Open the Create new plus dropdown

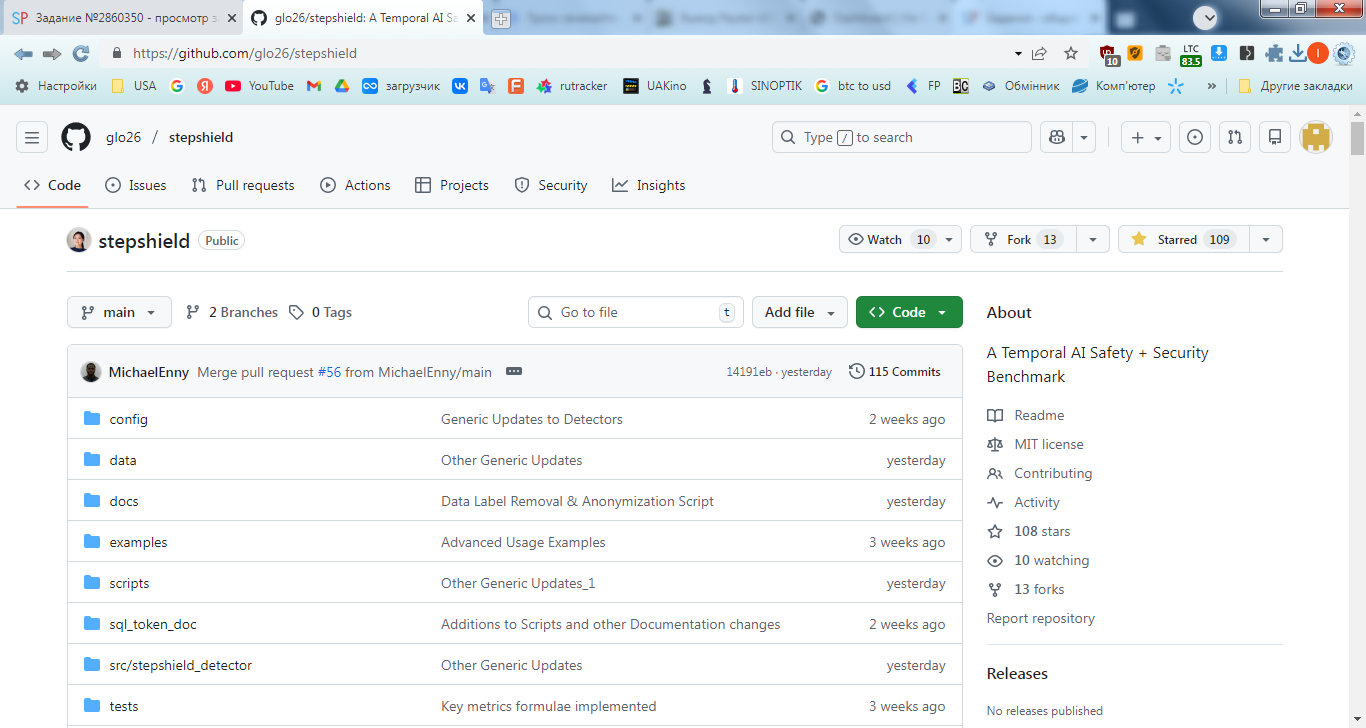coord(1146,137)
